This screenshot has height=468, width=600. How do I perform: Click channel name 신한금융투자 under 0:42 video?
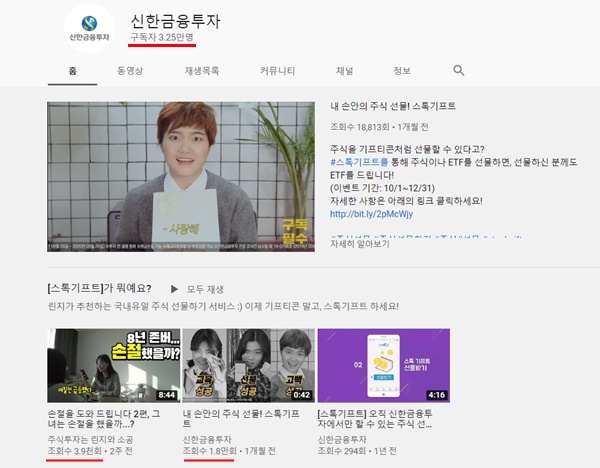click(x=207, y=440)
